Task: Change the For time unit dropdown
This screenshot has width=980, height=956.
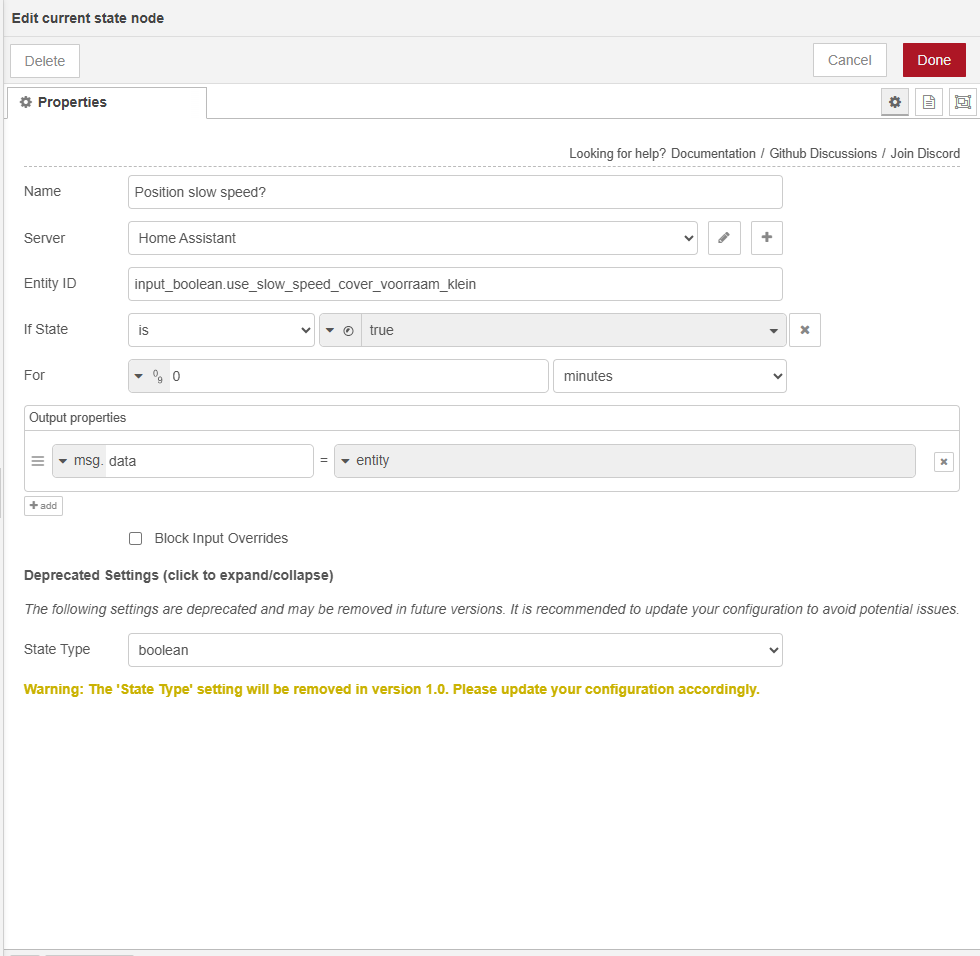Action: [x=669, y=376]
